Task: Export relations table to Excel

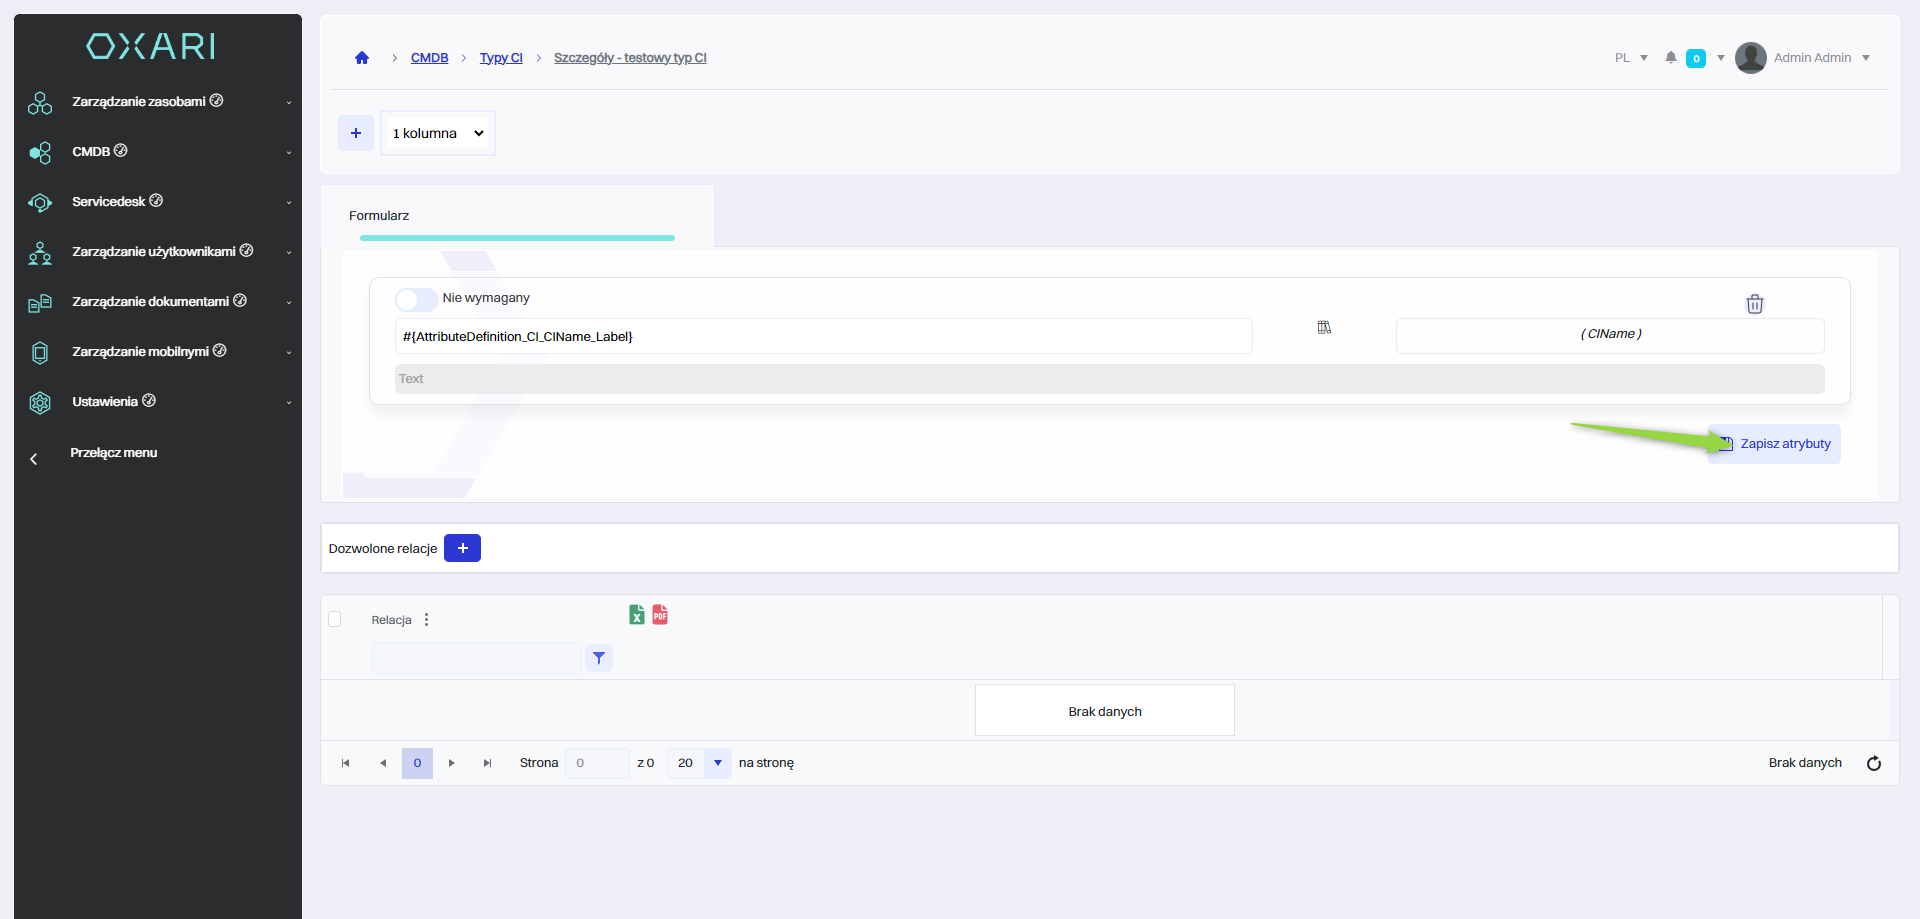Action: click(636, 615)
